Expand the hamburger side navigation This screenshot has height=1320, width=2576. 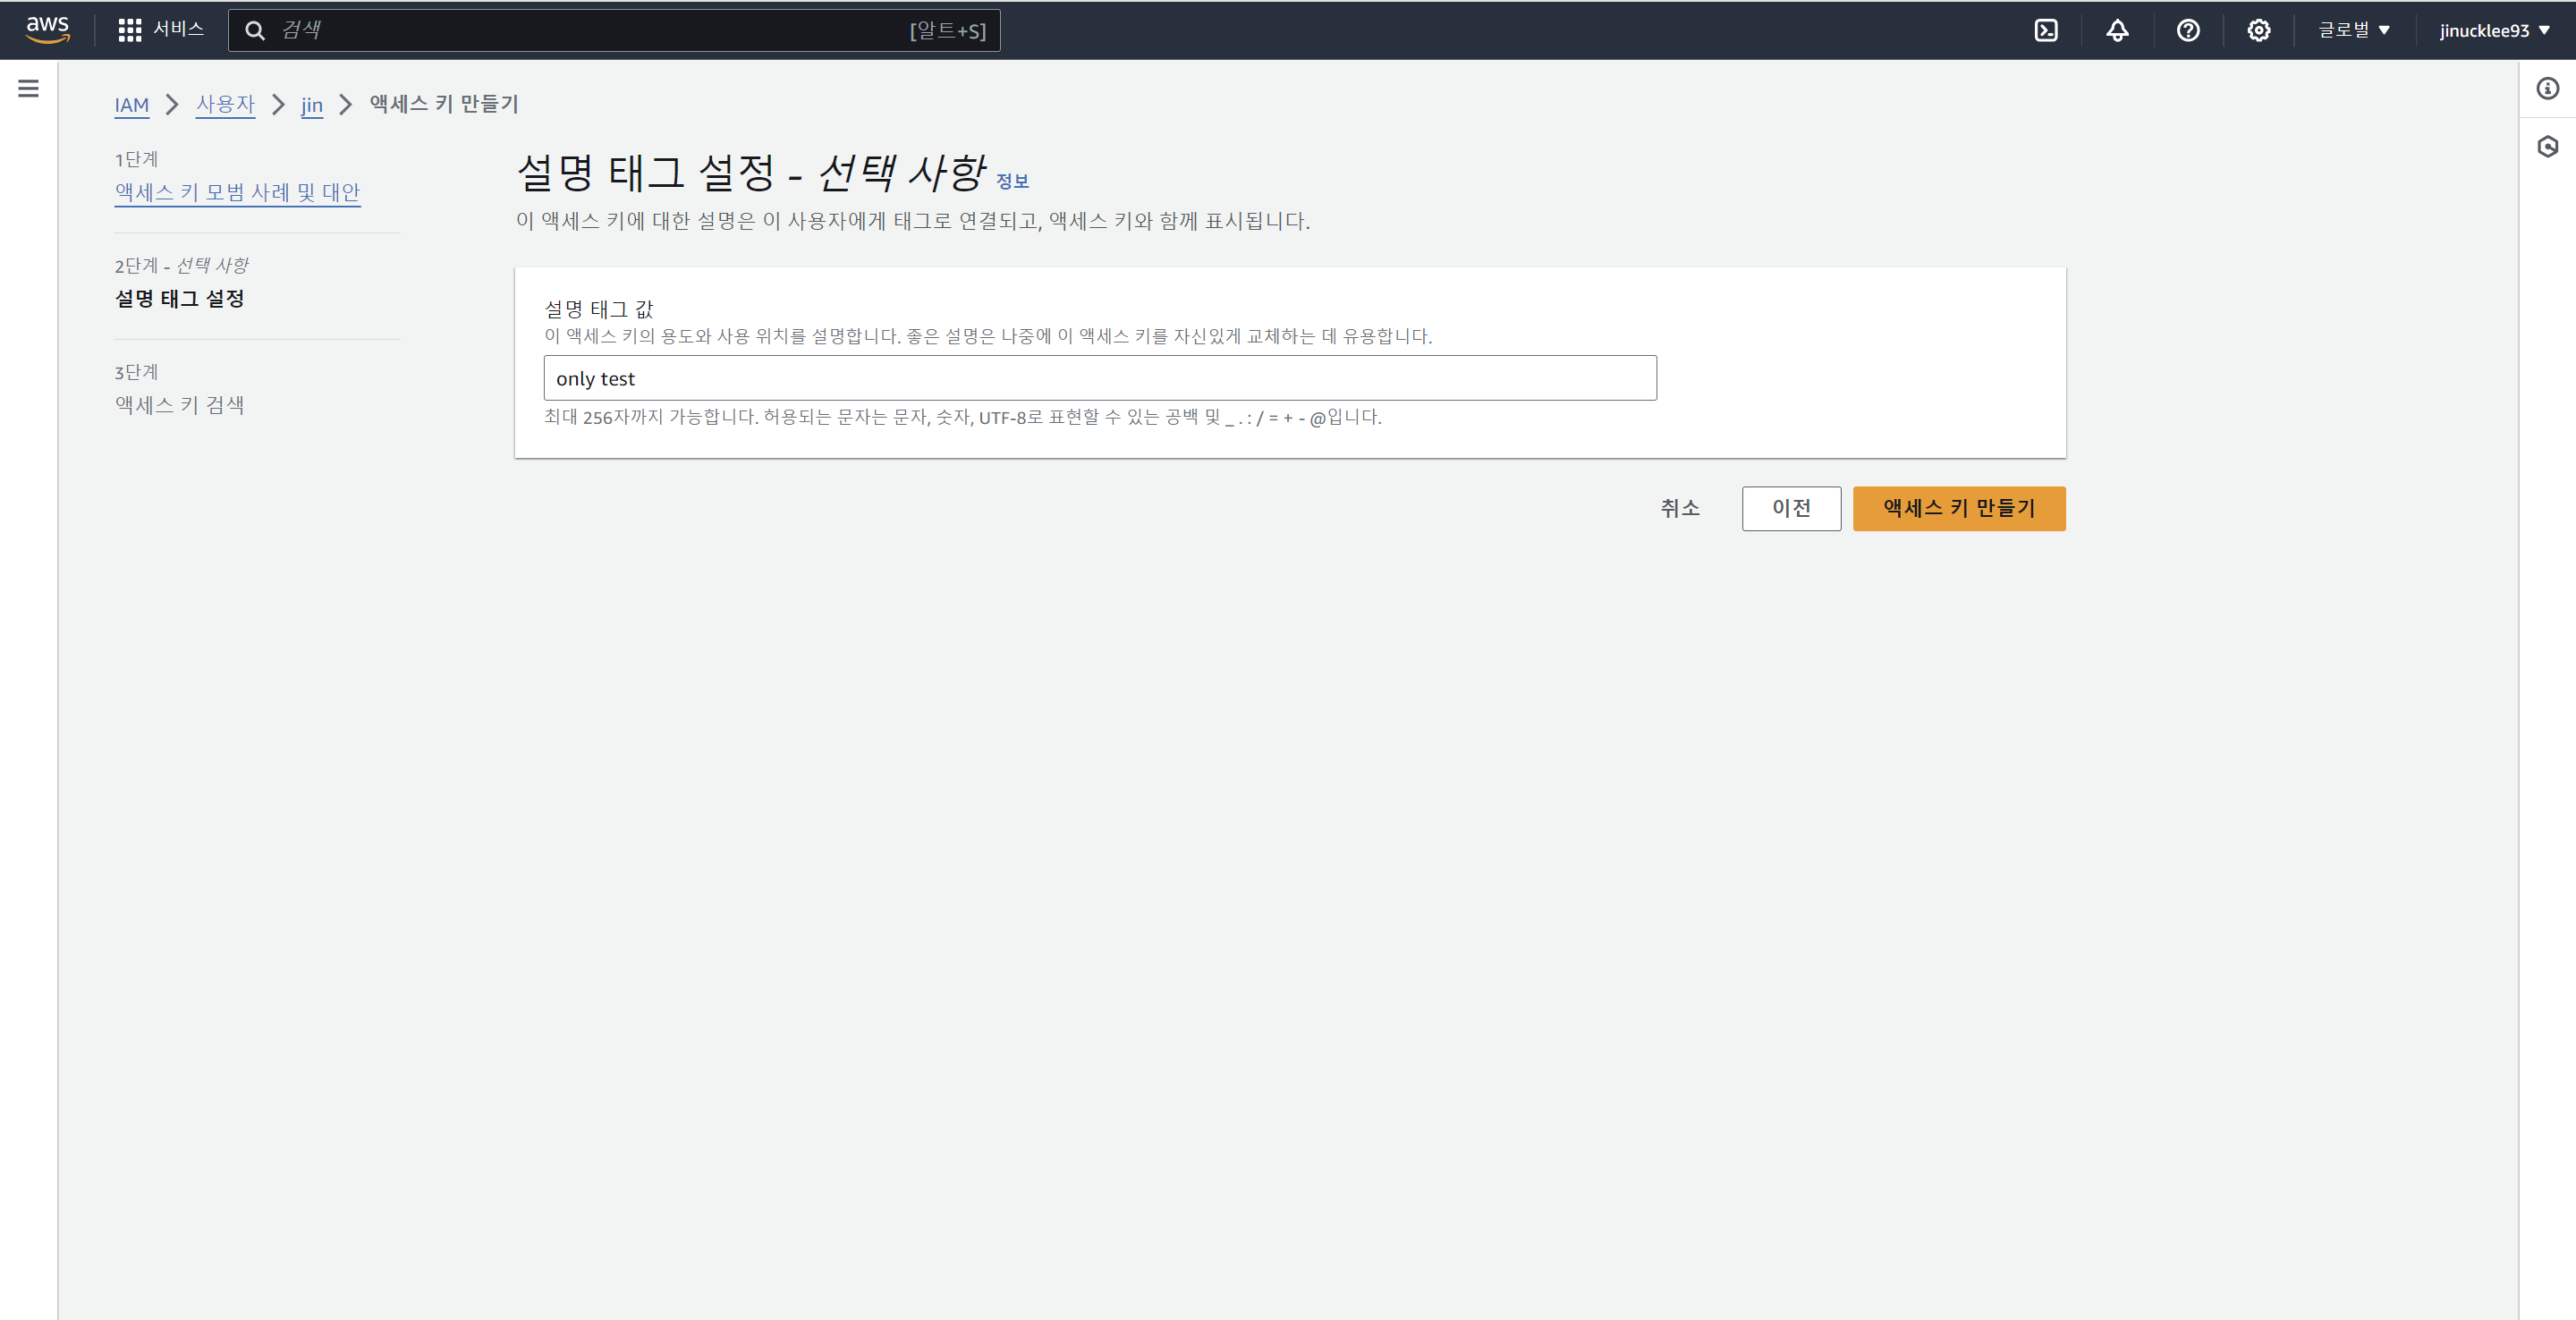28,89
